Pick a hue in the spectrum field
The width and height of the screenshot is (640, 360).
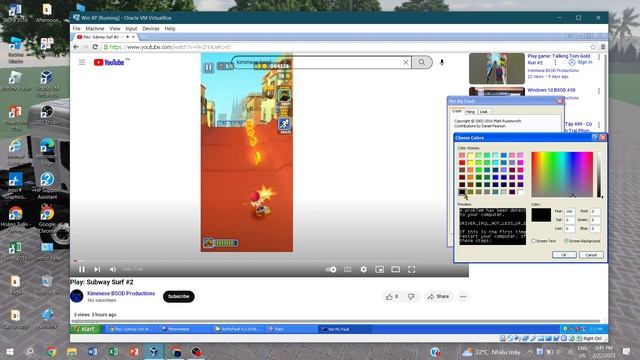point(562,175)
